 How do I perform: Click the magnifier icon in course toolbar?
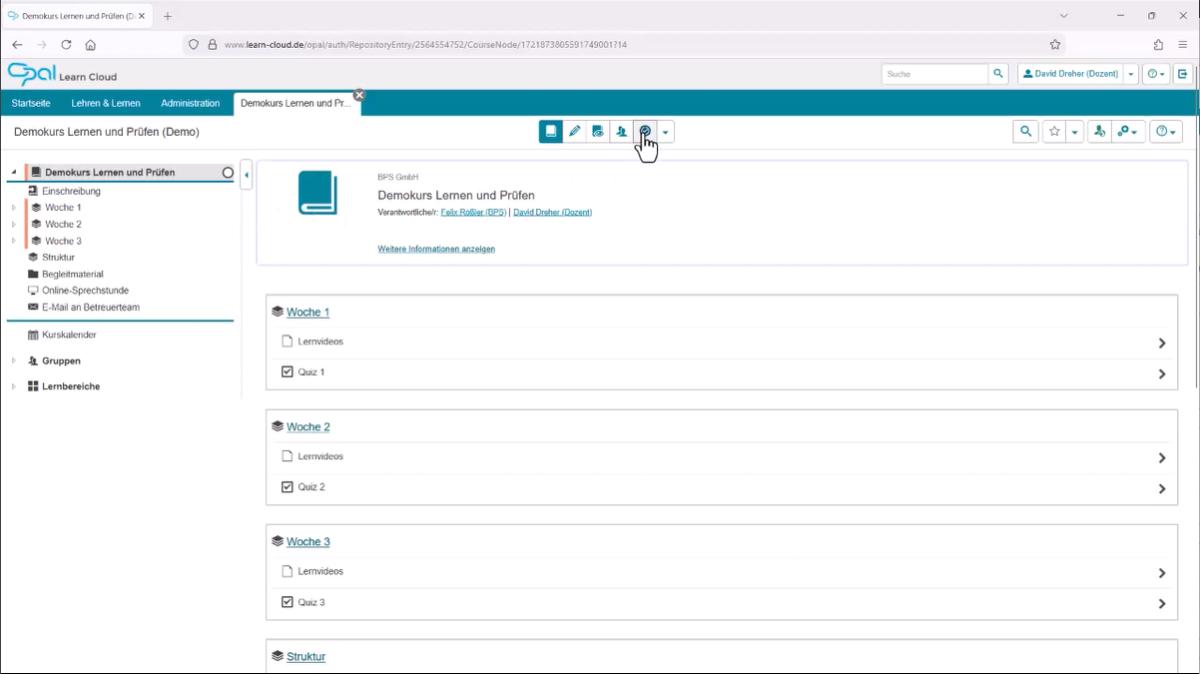pos(1025,131)
